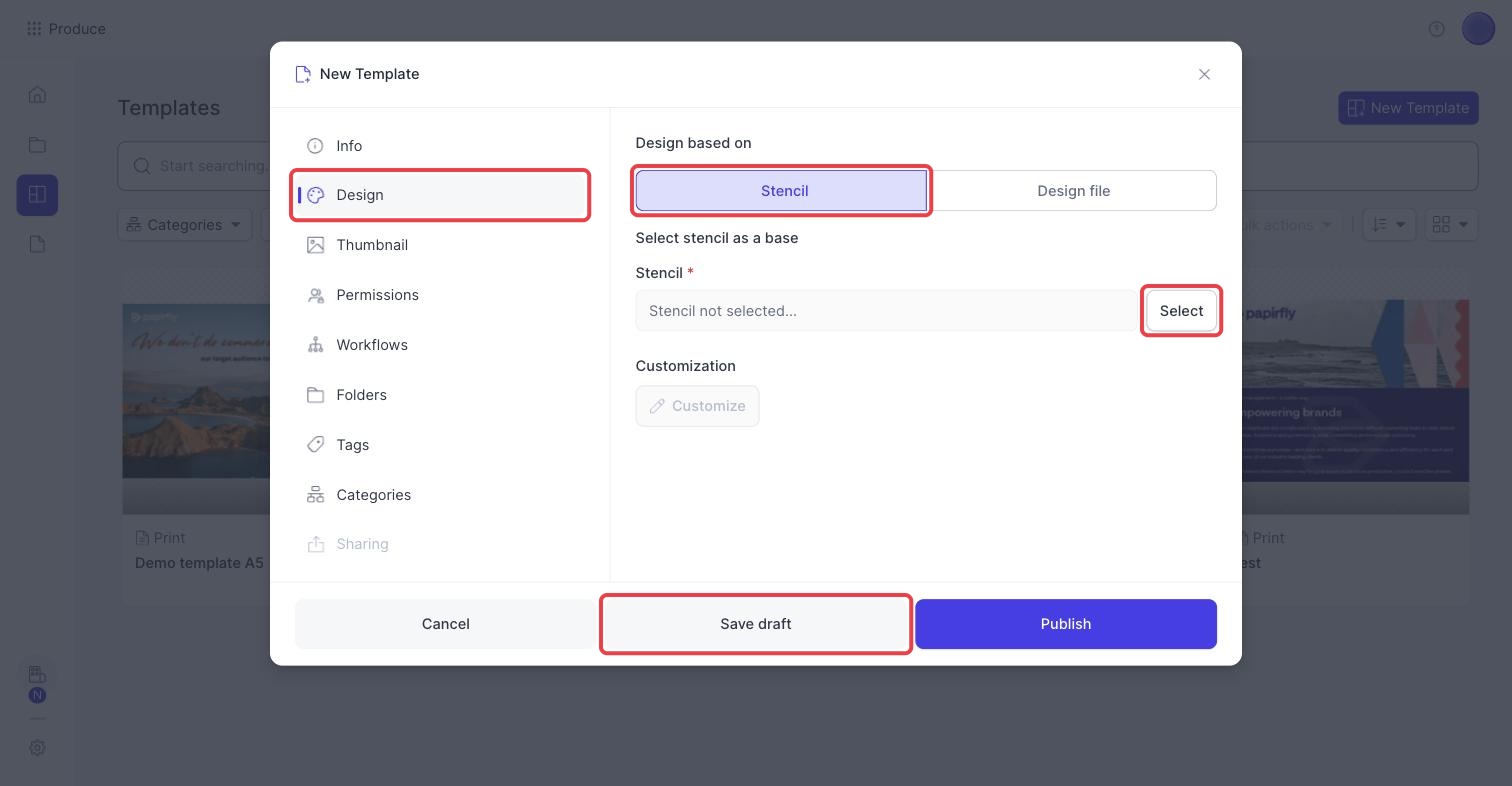1512x786 pixels.
Task: Open the Categories filter dropdown
Action: click(185, 225)
